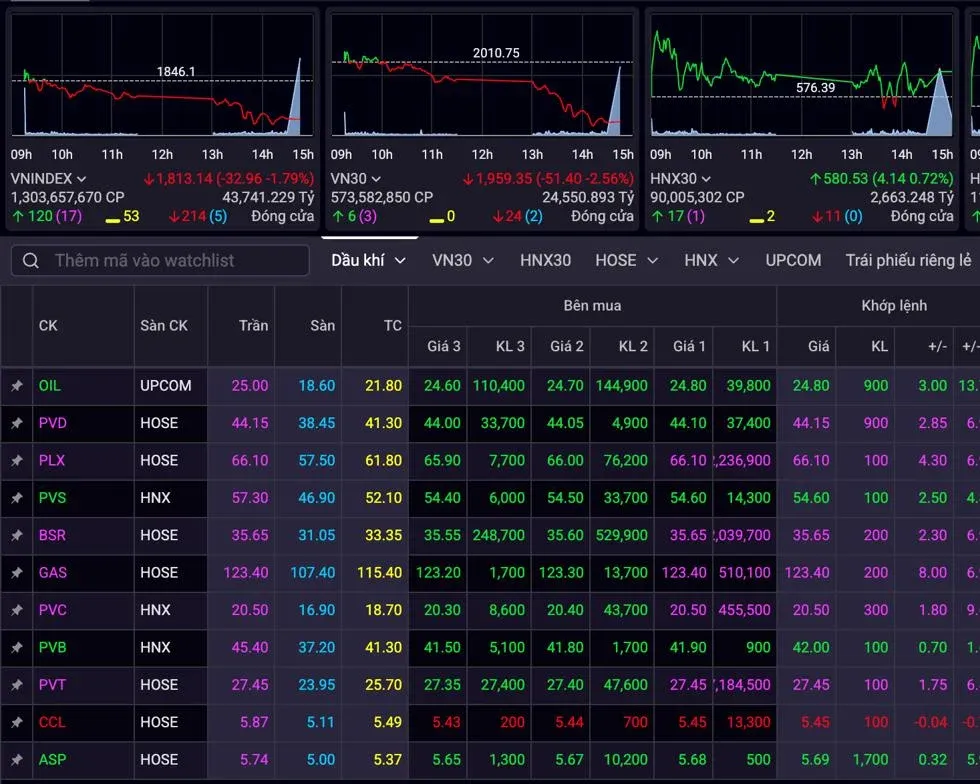Open stock symbol PVT
Viewport: 980px width, 784px height.
click(52, 685)
